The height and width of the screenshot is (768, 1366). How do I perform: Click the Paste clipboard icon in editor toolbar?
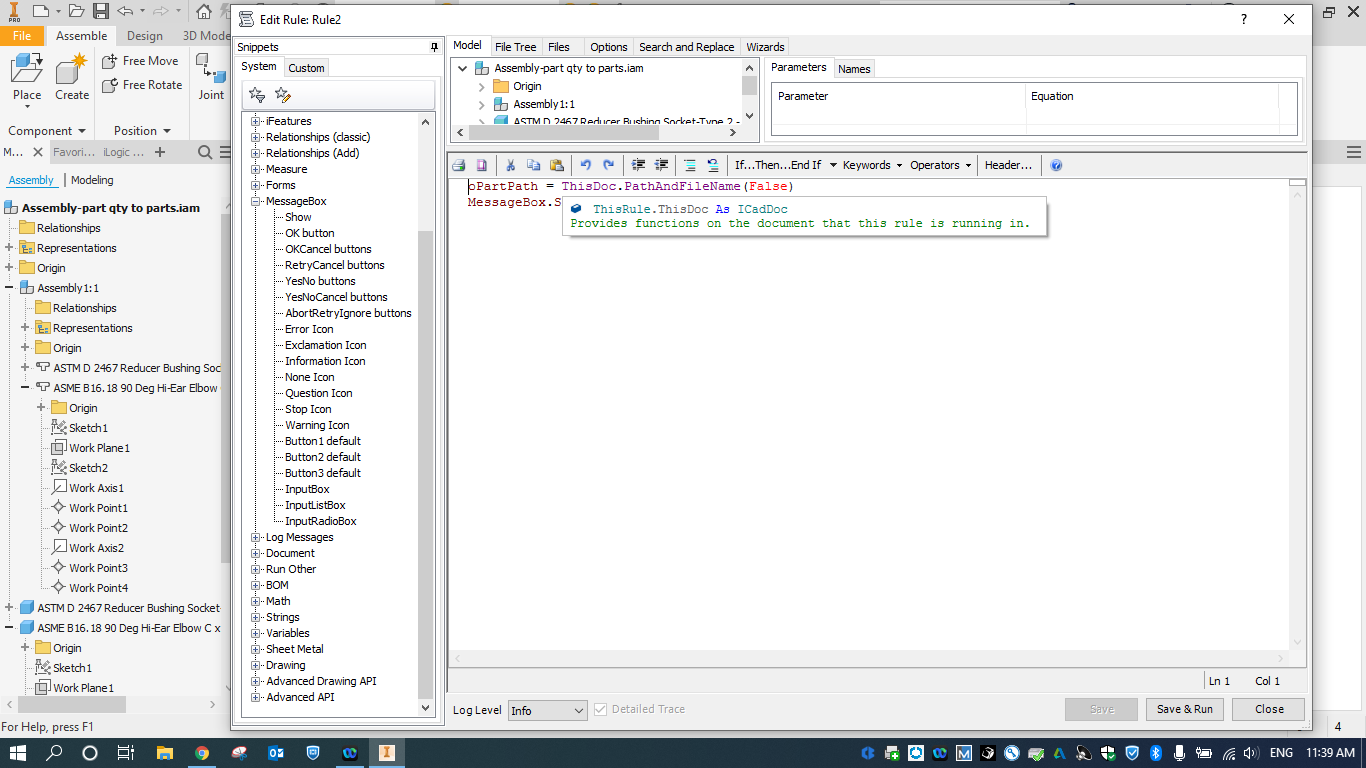(x=557, y=165)
